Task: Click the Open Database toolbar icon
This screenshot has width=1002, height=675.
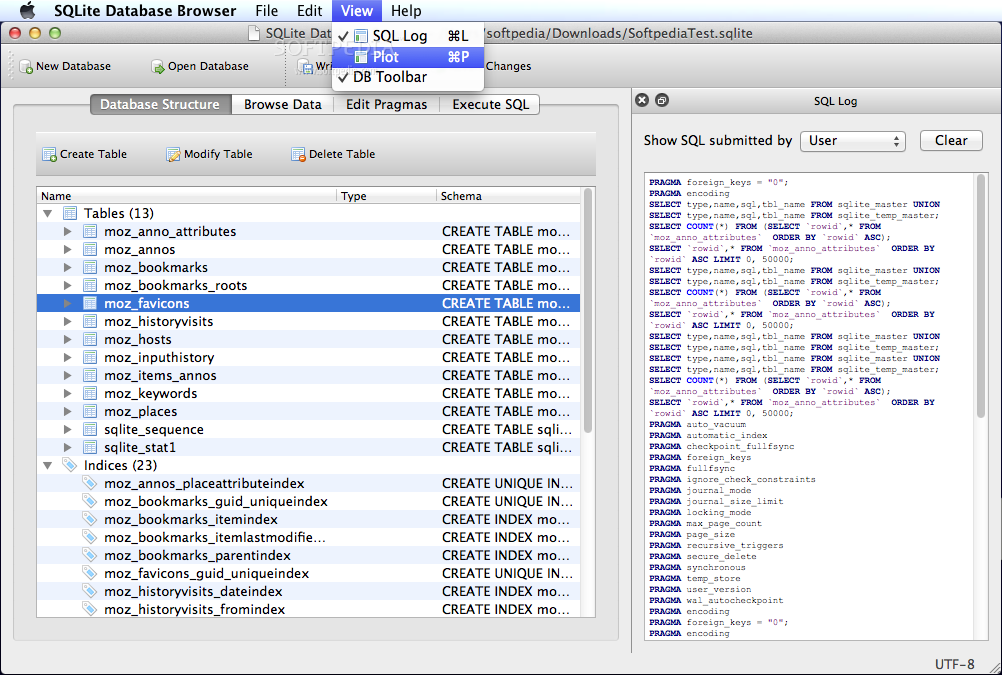Action: click(x=158, y=66)
